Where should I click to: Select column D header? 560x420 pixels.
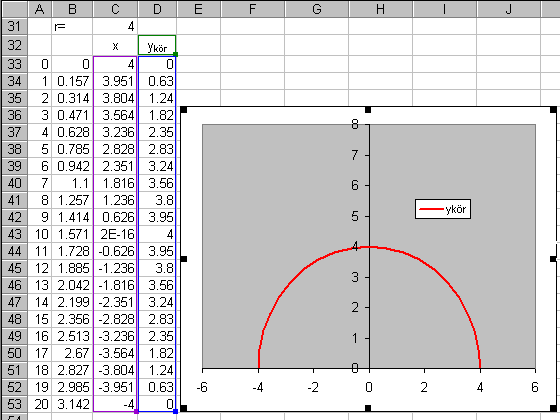[157, 9]
